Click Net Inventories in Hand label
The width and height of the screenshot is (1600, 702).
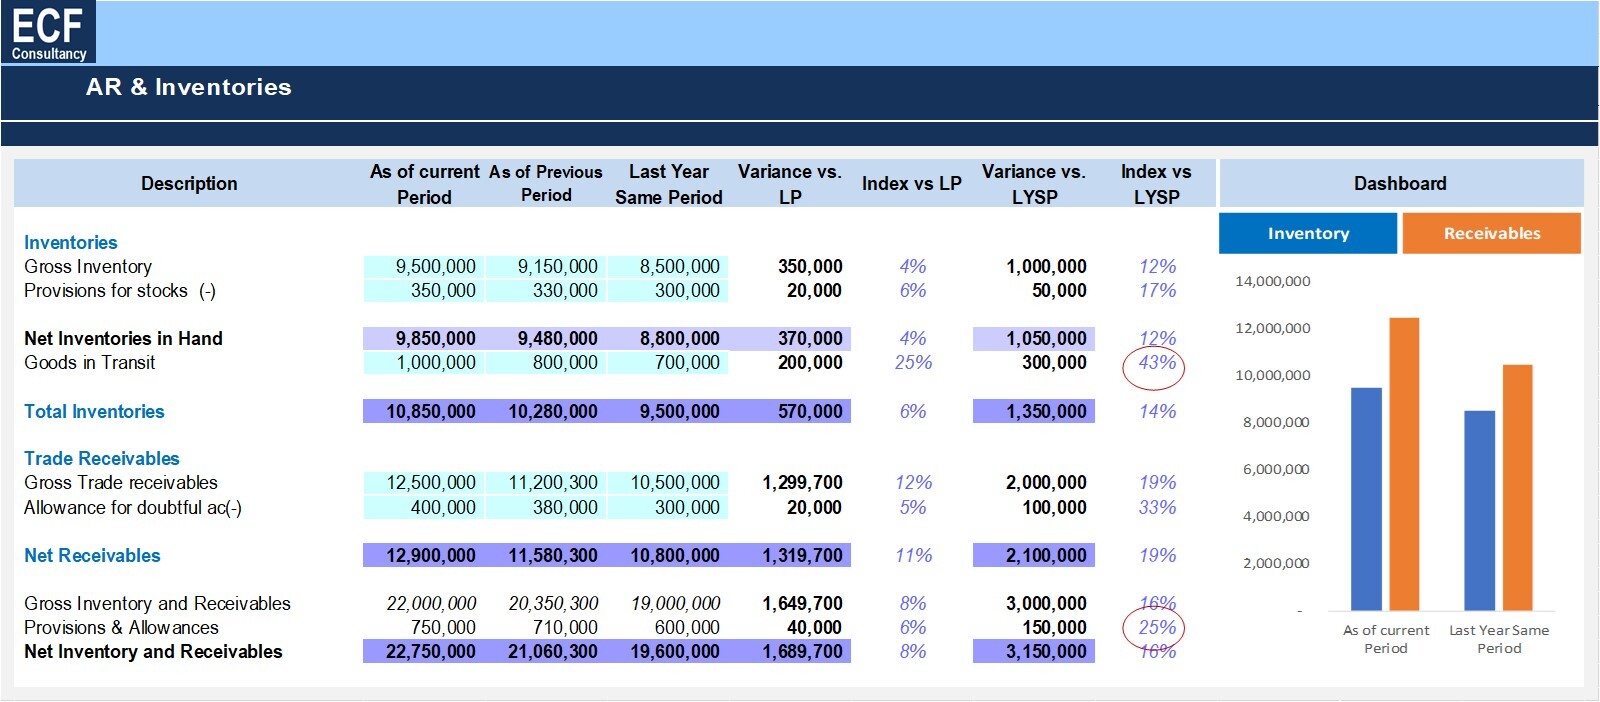tap(123, 338)
